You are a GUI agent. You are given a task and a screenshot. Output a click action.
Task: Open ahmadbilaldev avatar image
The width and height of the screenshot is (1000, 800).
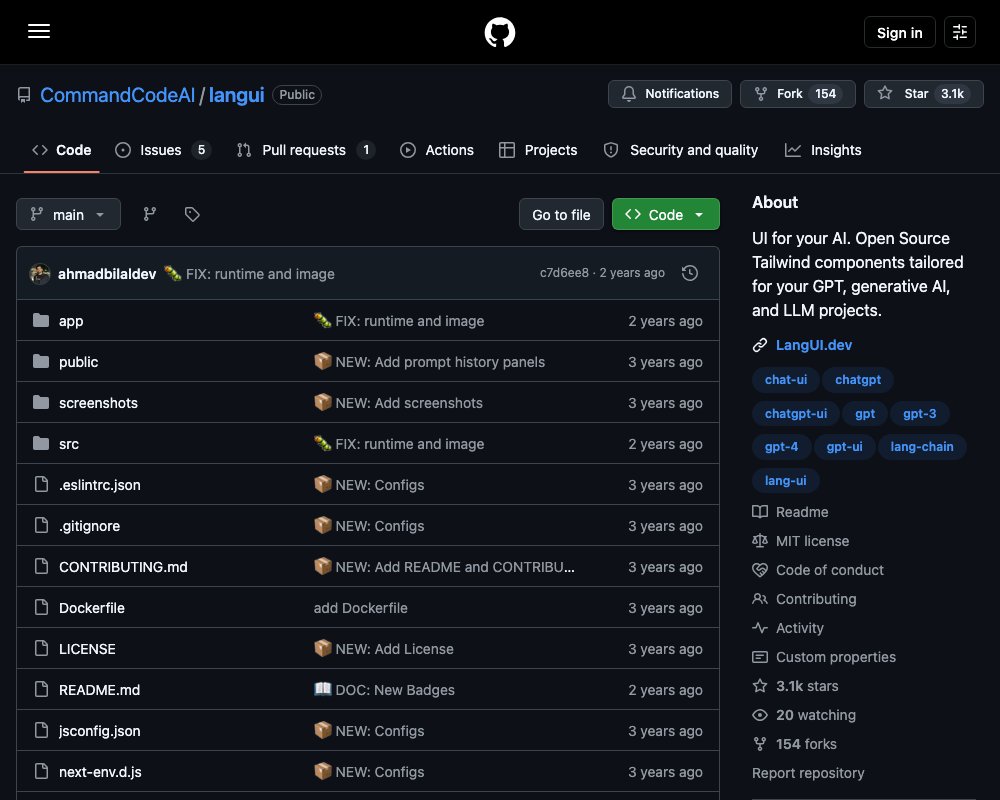pyautogui.click(x=40, y=274)
